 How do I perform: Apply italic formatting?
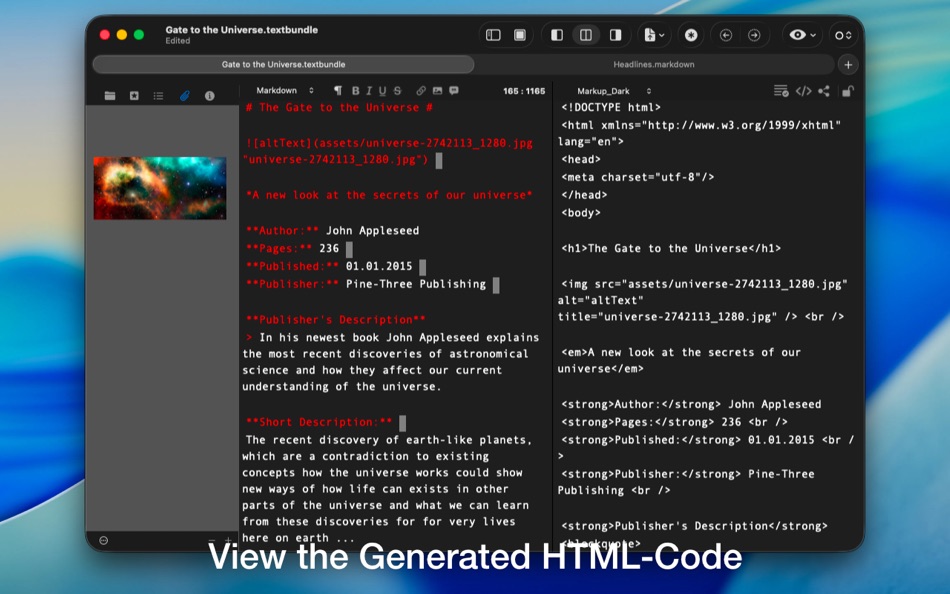pyautogui.click(x=369, y=90)
